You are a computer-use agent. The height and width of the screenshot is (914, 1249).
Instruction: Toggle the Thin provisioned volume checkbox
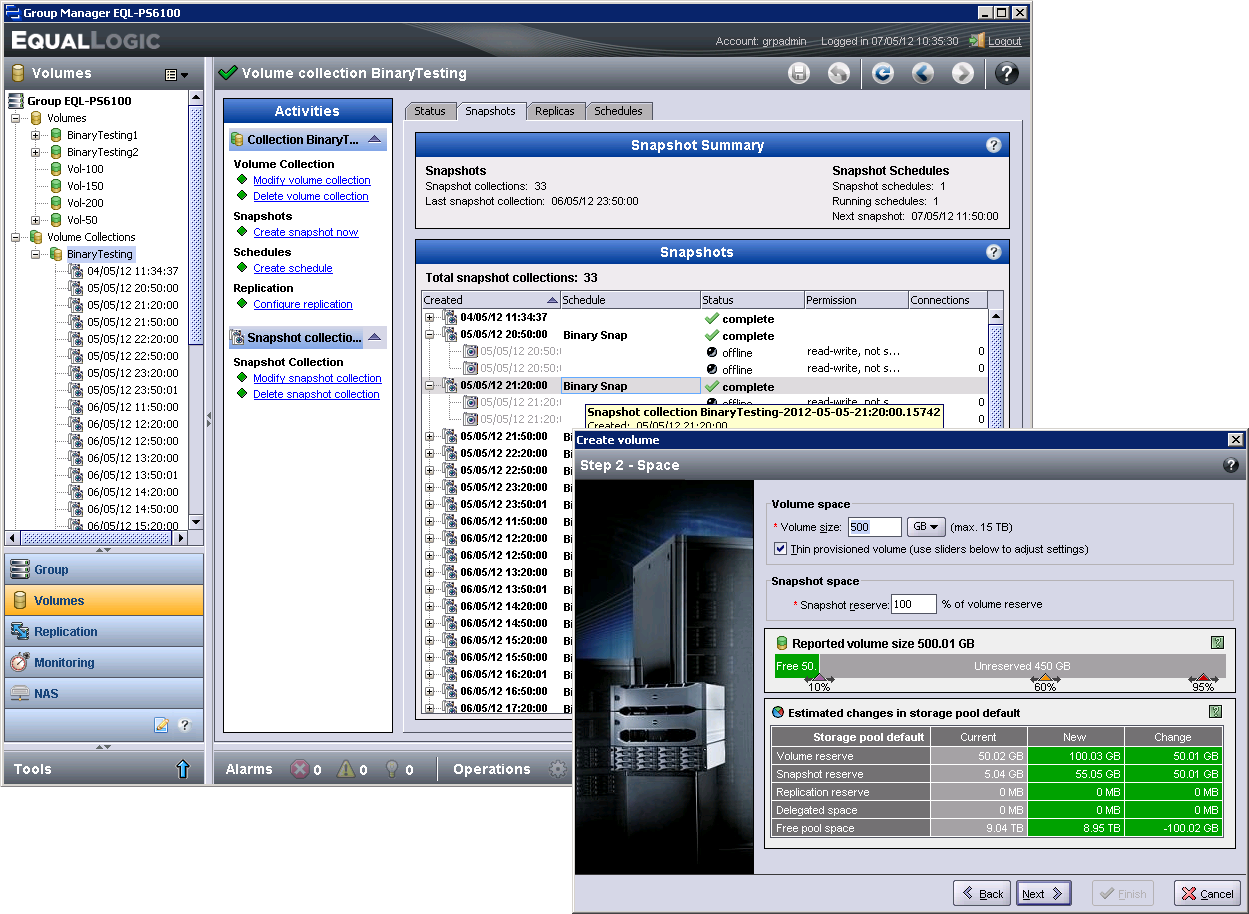point(781,549)
